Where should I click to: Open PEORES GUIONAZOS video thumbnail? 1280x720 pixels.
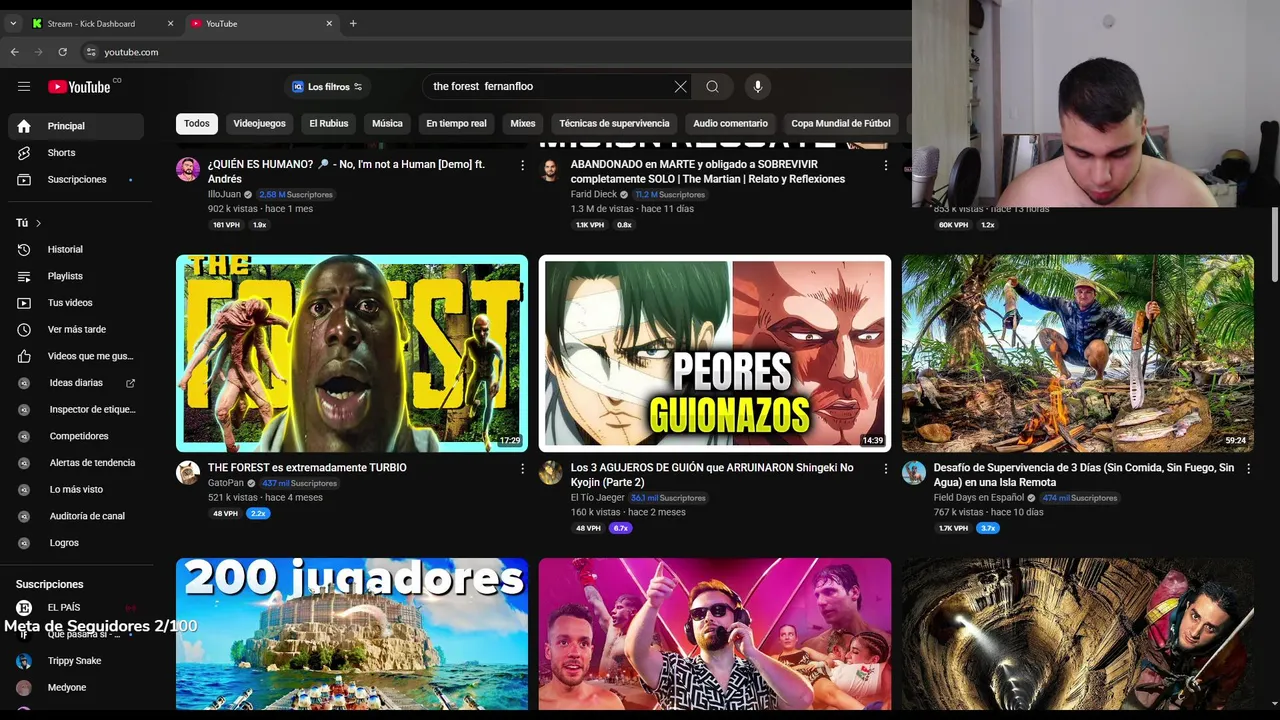pyautogui.click(x=715, y=353)
